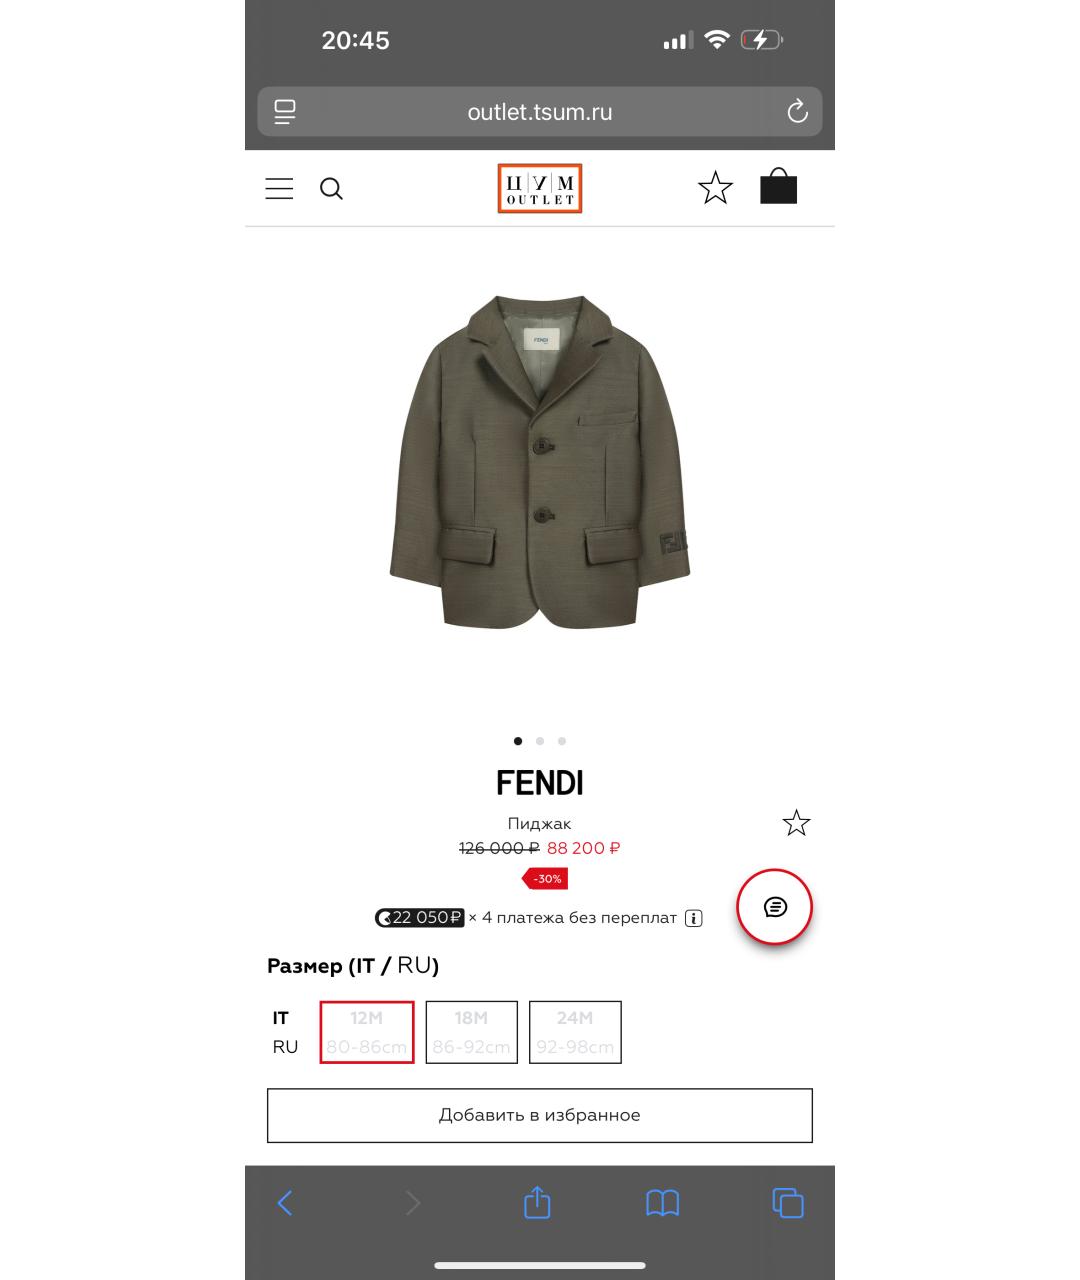Viewport: 1080px width, 1280px height.
Task: Open the red chat support bubble
Action: point(775,907)
